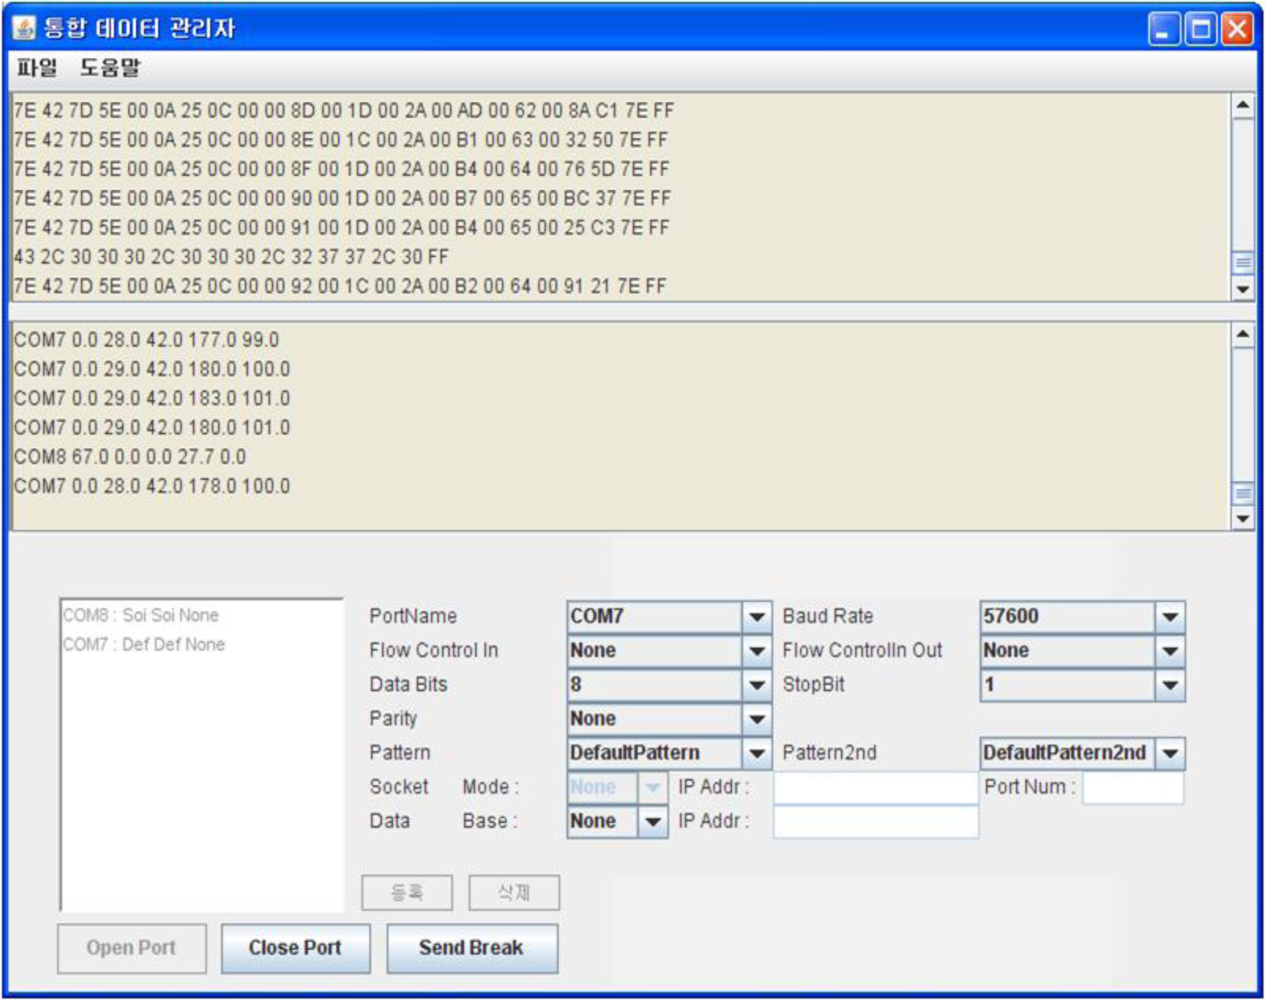Click the Port Num input field

click(x=1133, y=788)
